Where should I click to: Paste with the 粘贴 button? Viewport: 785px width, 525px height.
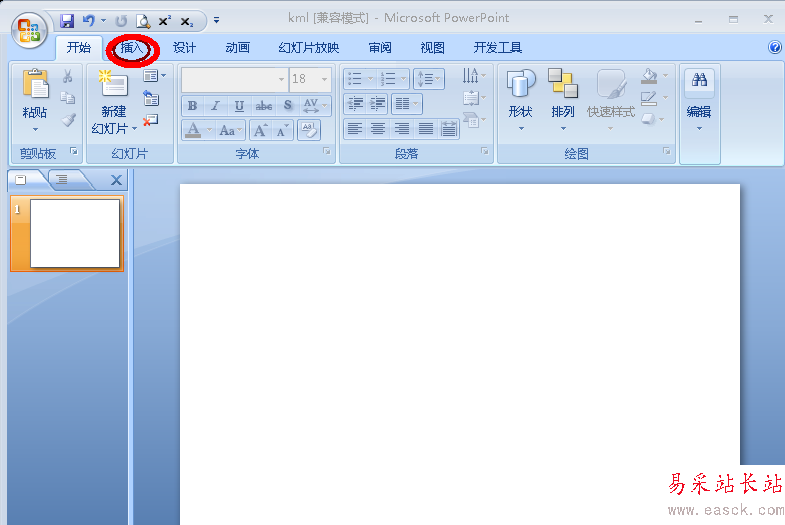click(x=35, y=93)
